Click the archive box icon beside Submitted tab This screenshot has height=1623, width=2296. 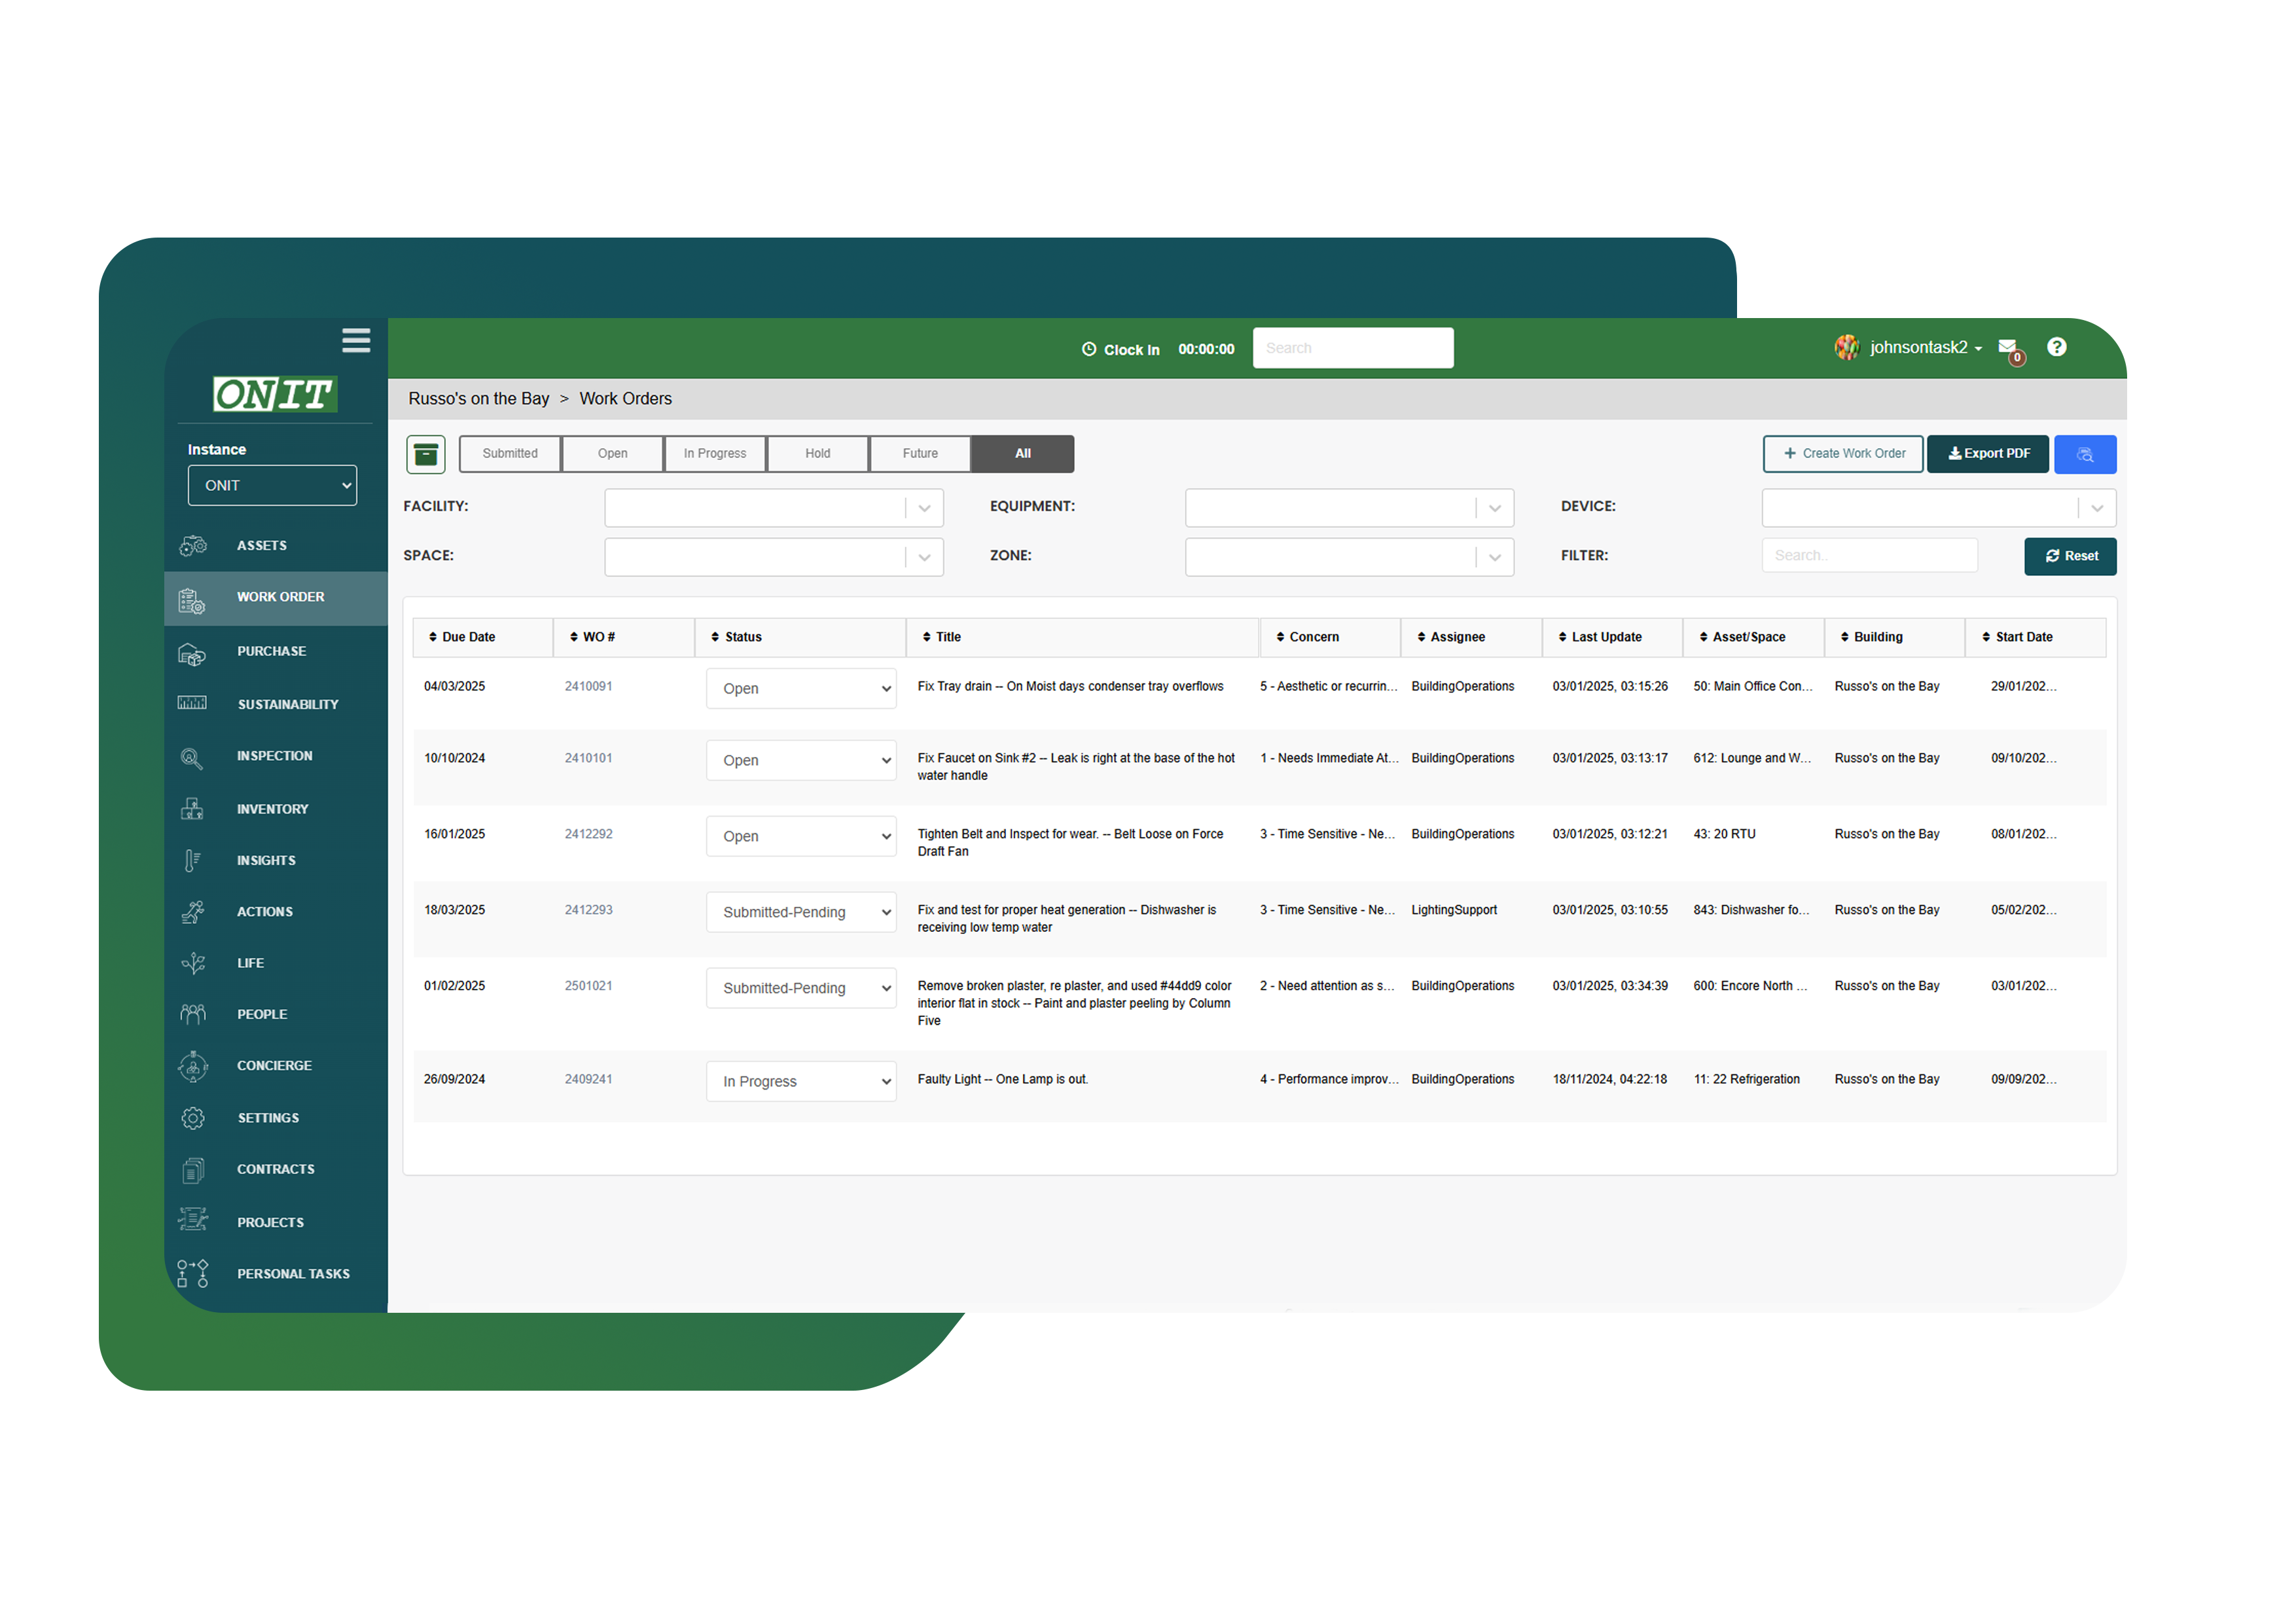click(426, 454)
